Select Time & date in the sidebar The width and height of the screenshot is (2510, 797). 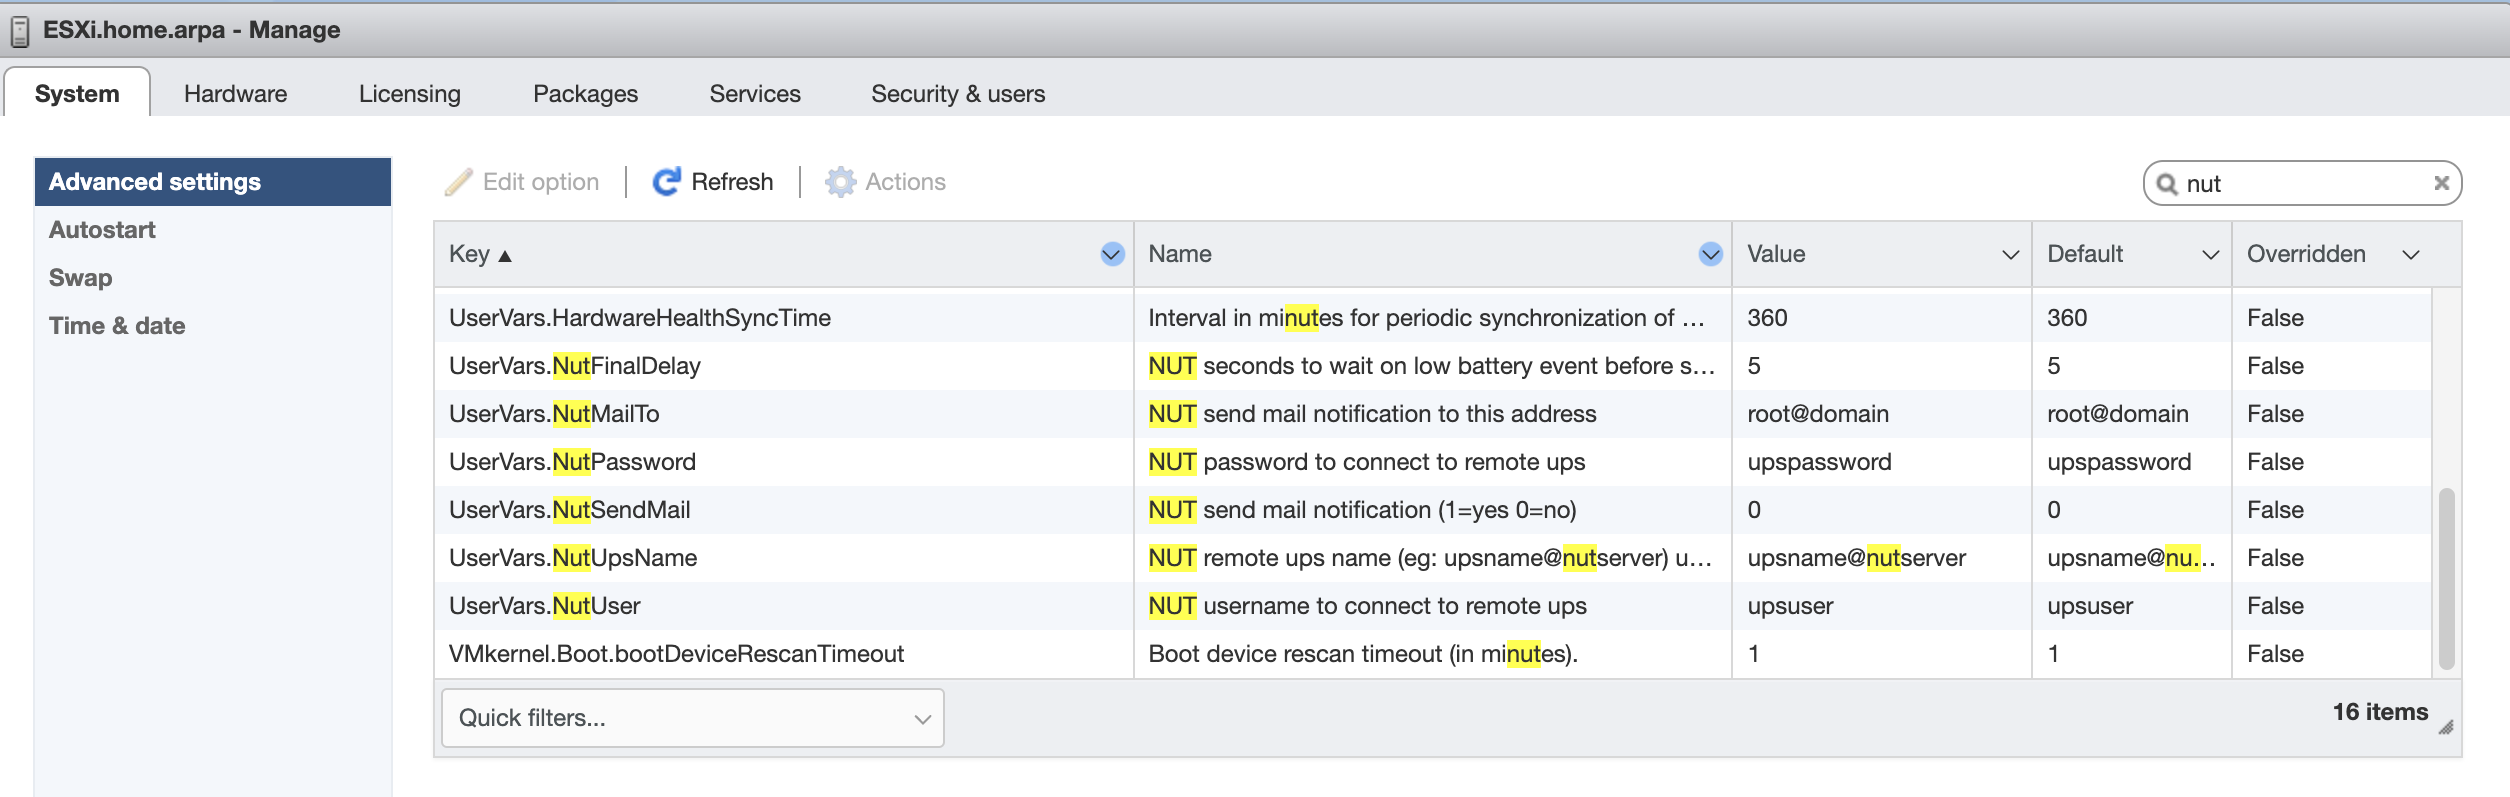pyautogui.click(x=213, y=326)
